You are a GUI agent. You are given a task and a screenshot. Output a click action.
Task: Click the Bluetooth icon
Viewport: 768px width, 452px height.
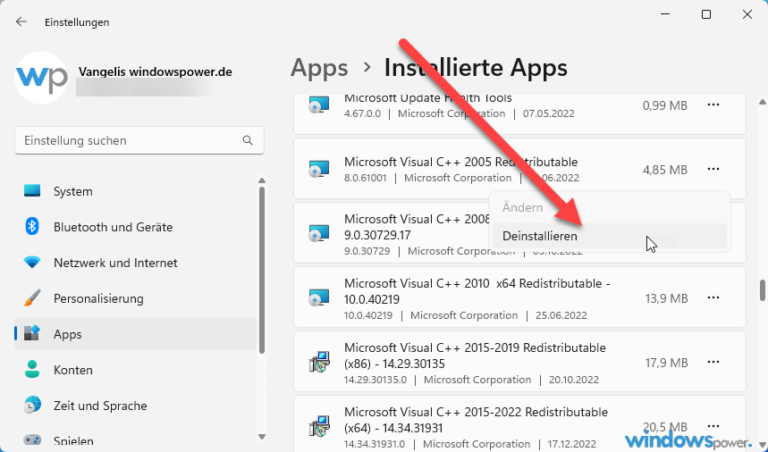coord(32,227)
